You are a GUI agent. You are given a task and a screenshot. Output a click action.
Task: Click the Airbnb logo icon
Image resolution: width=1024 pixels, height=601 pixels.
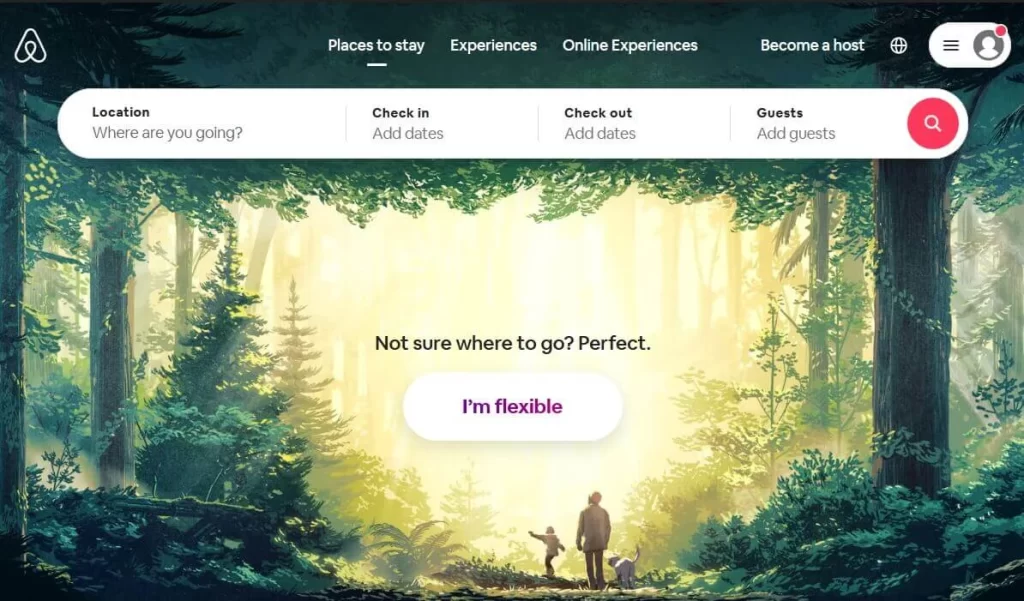pyautogui.click(x=31, y=46)
